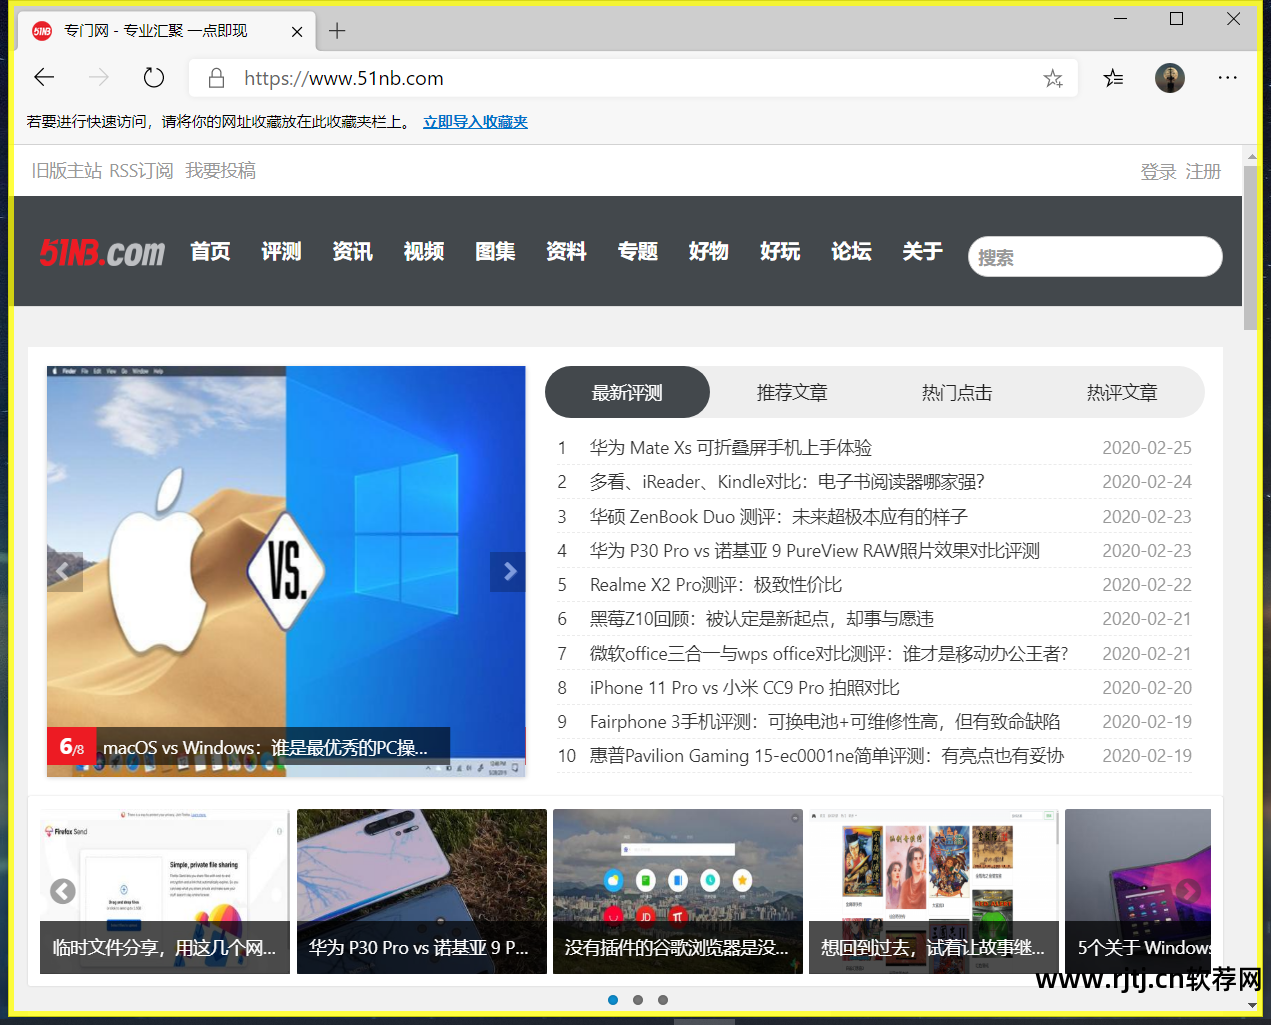This screenshot has width=1271, height=1025.
Task: Open thumbnail 想回到过去，试着让故事继...
Action: pos(934,891)
